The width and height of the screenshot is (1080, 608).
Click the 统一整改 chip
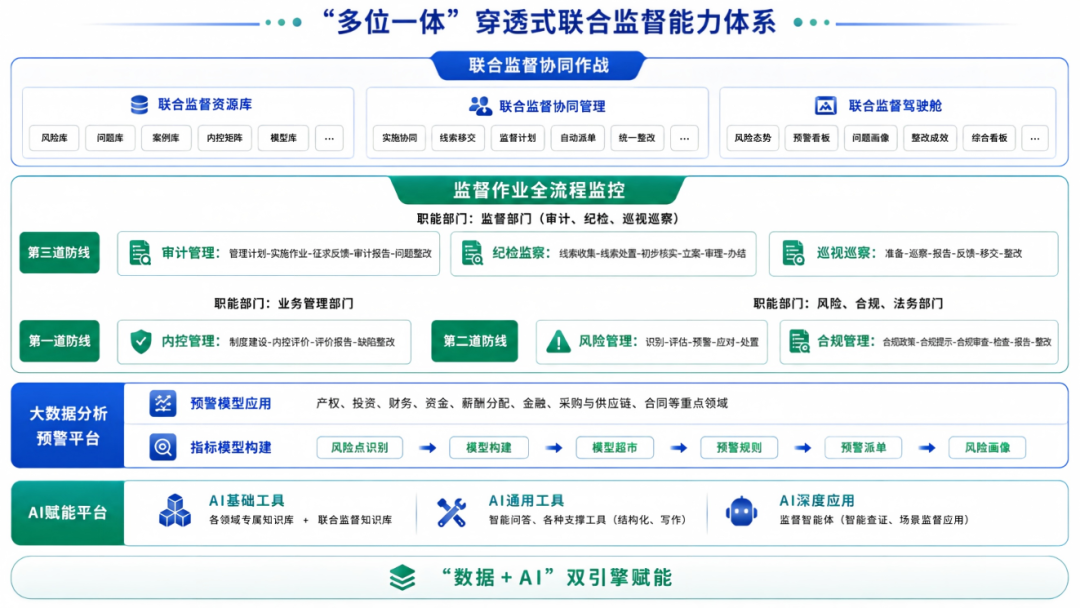637,138
